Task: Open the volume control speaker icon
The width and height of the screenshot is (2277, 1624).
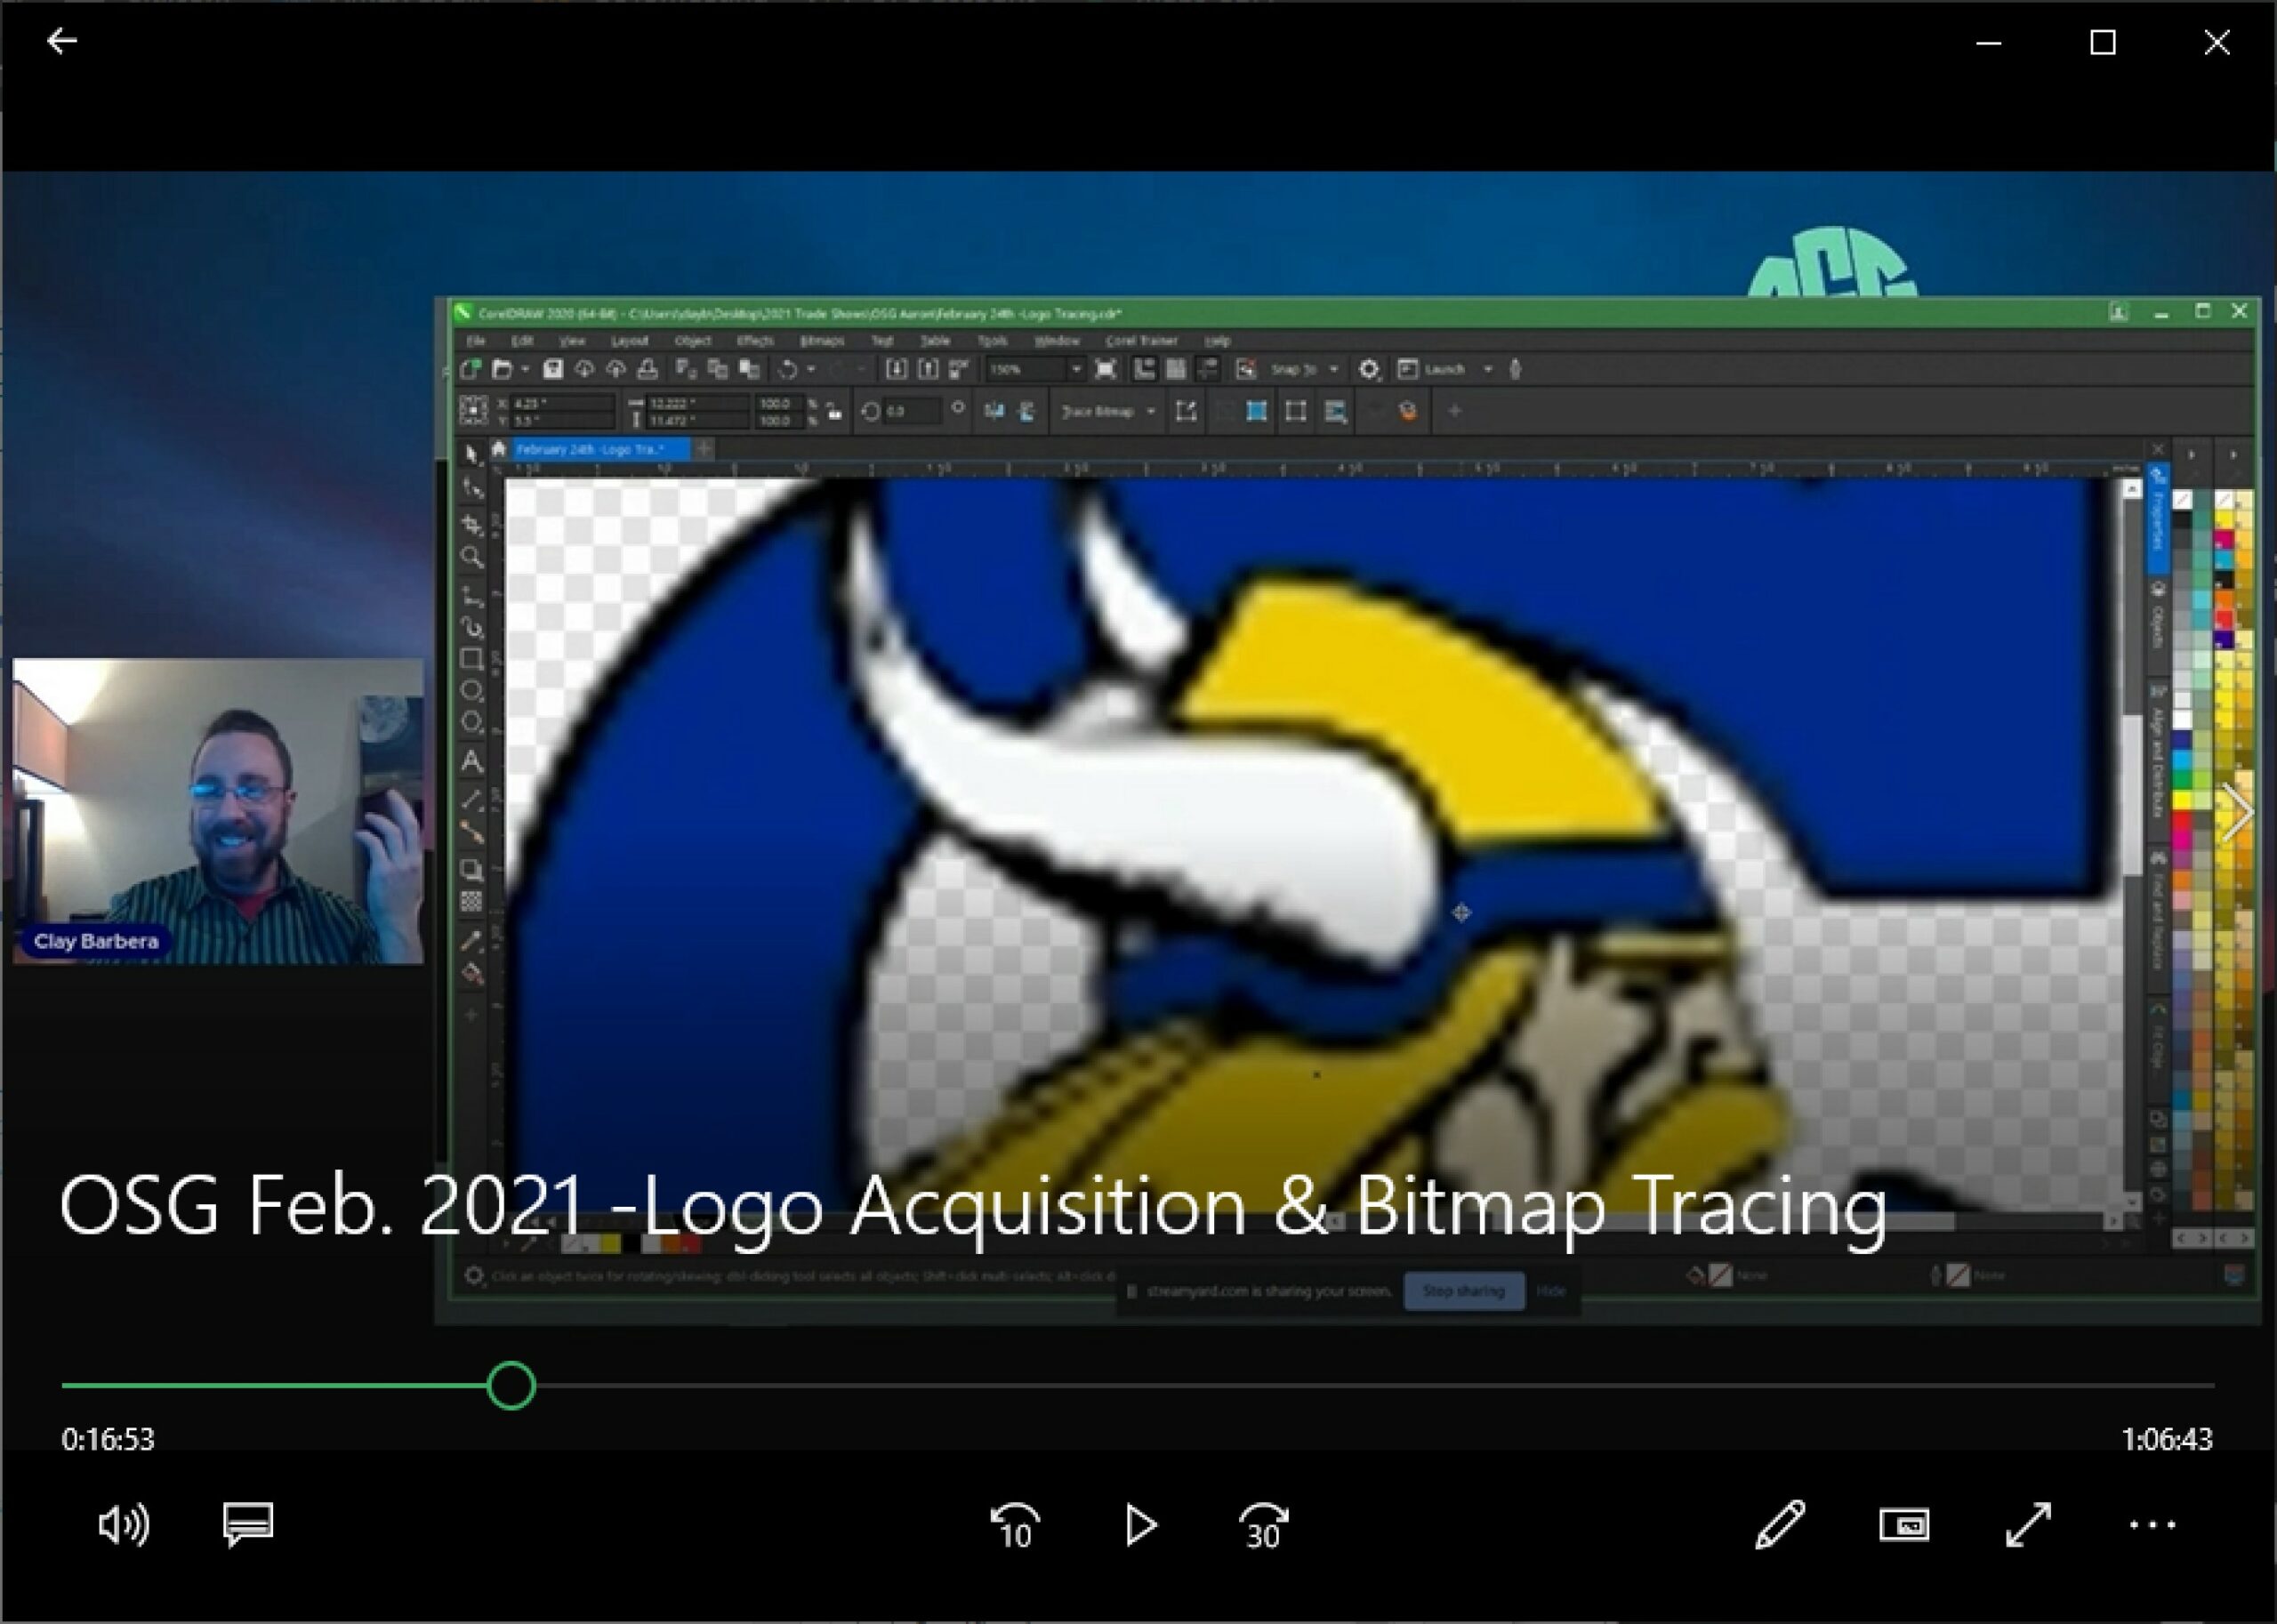Action: 124,1525
